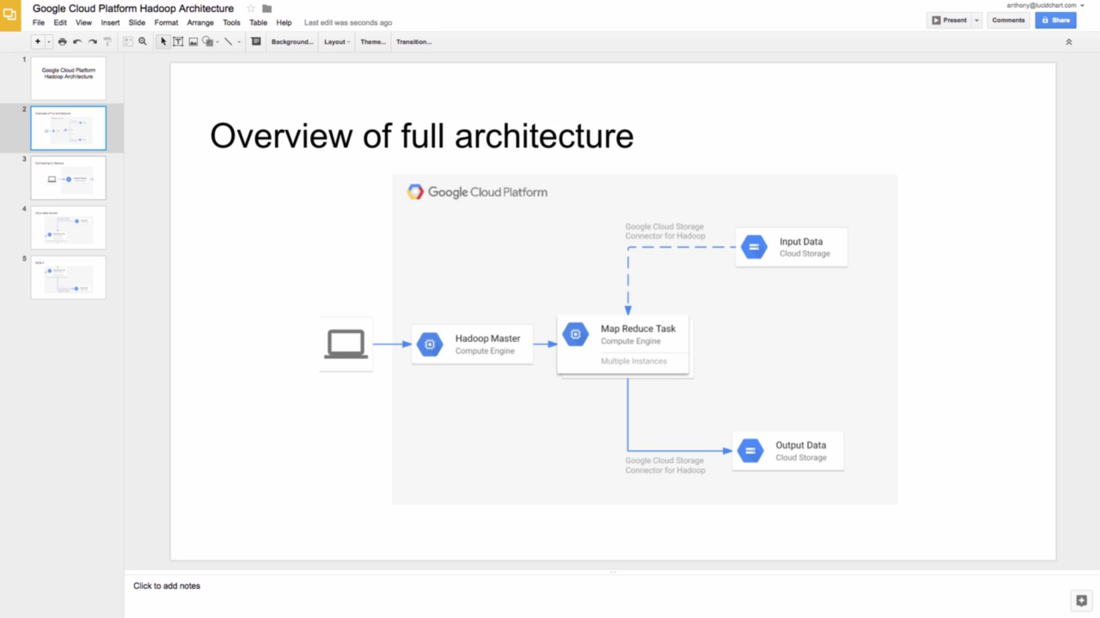The width and height of the screenshot is (1100, 618).
Task: Open the Comments button
Action: [1008, 20]
